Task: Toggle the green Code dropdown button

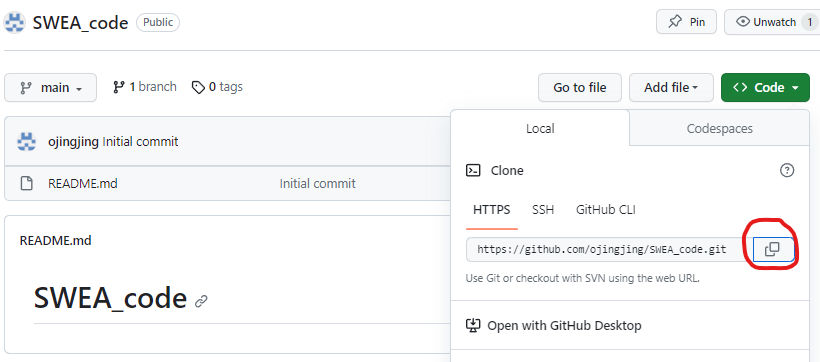Action: click(765, 87)
